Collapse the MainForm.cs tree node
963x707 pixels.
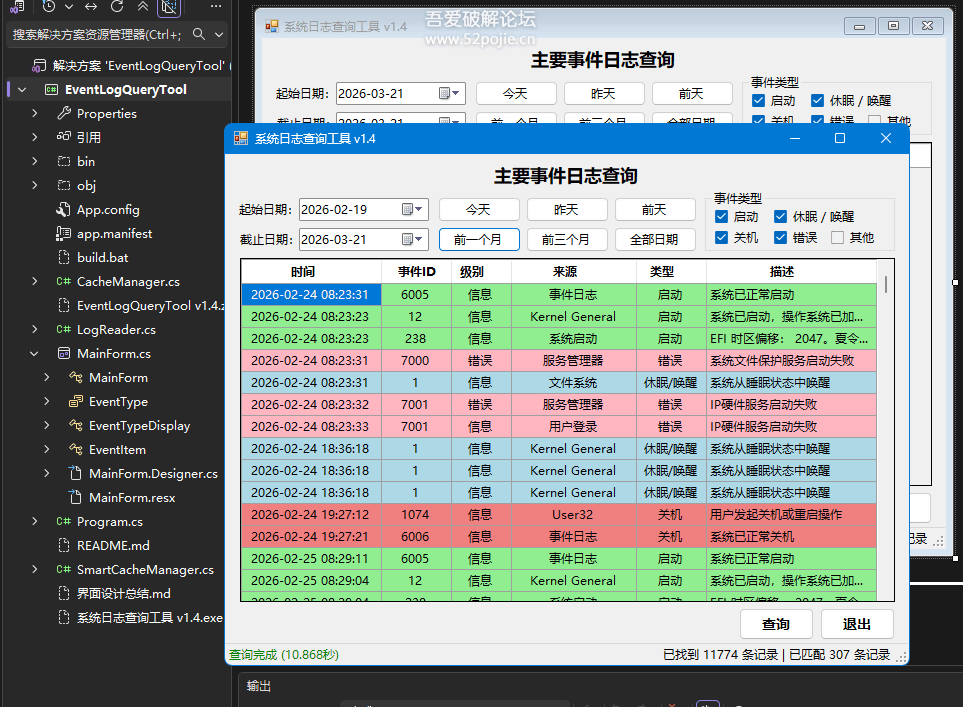point(35,354)
